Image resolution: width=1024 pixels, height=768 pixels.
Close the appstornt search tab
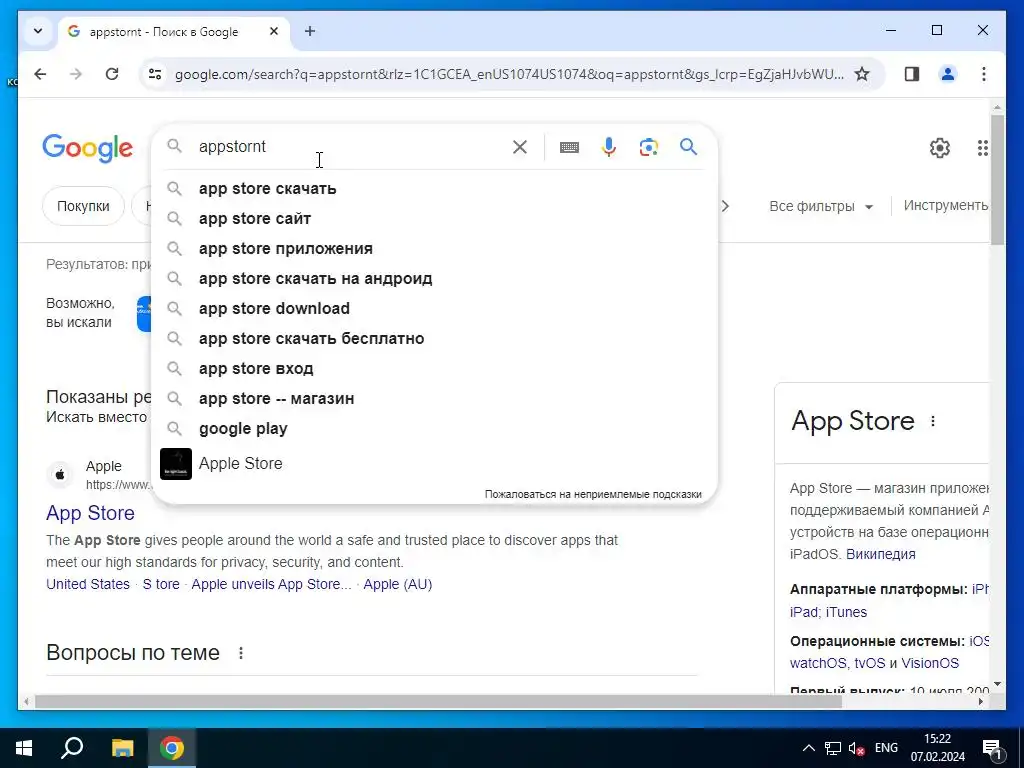click(274, 31)
